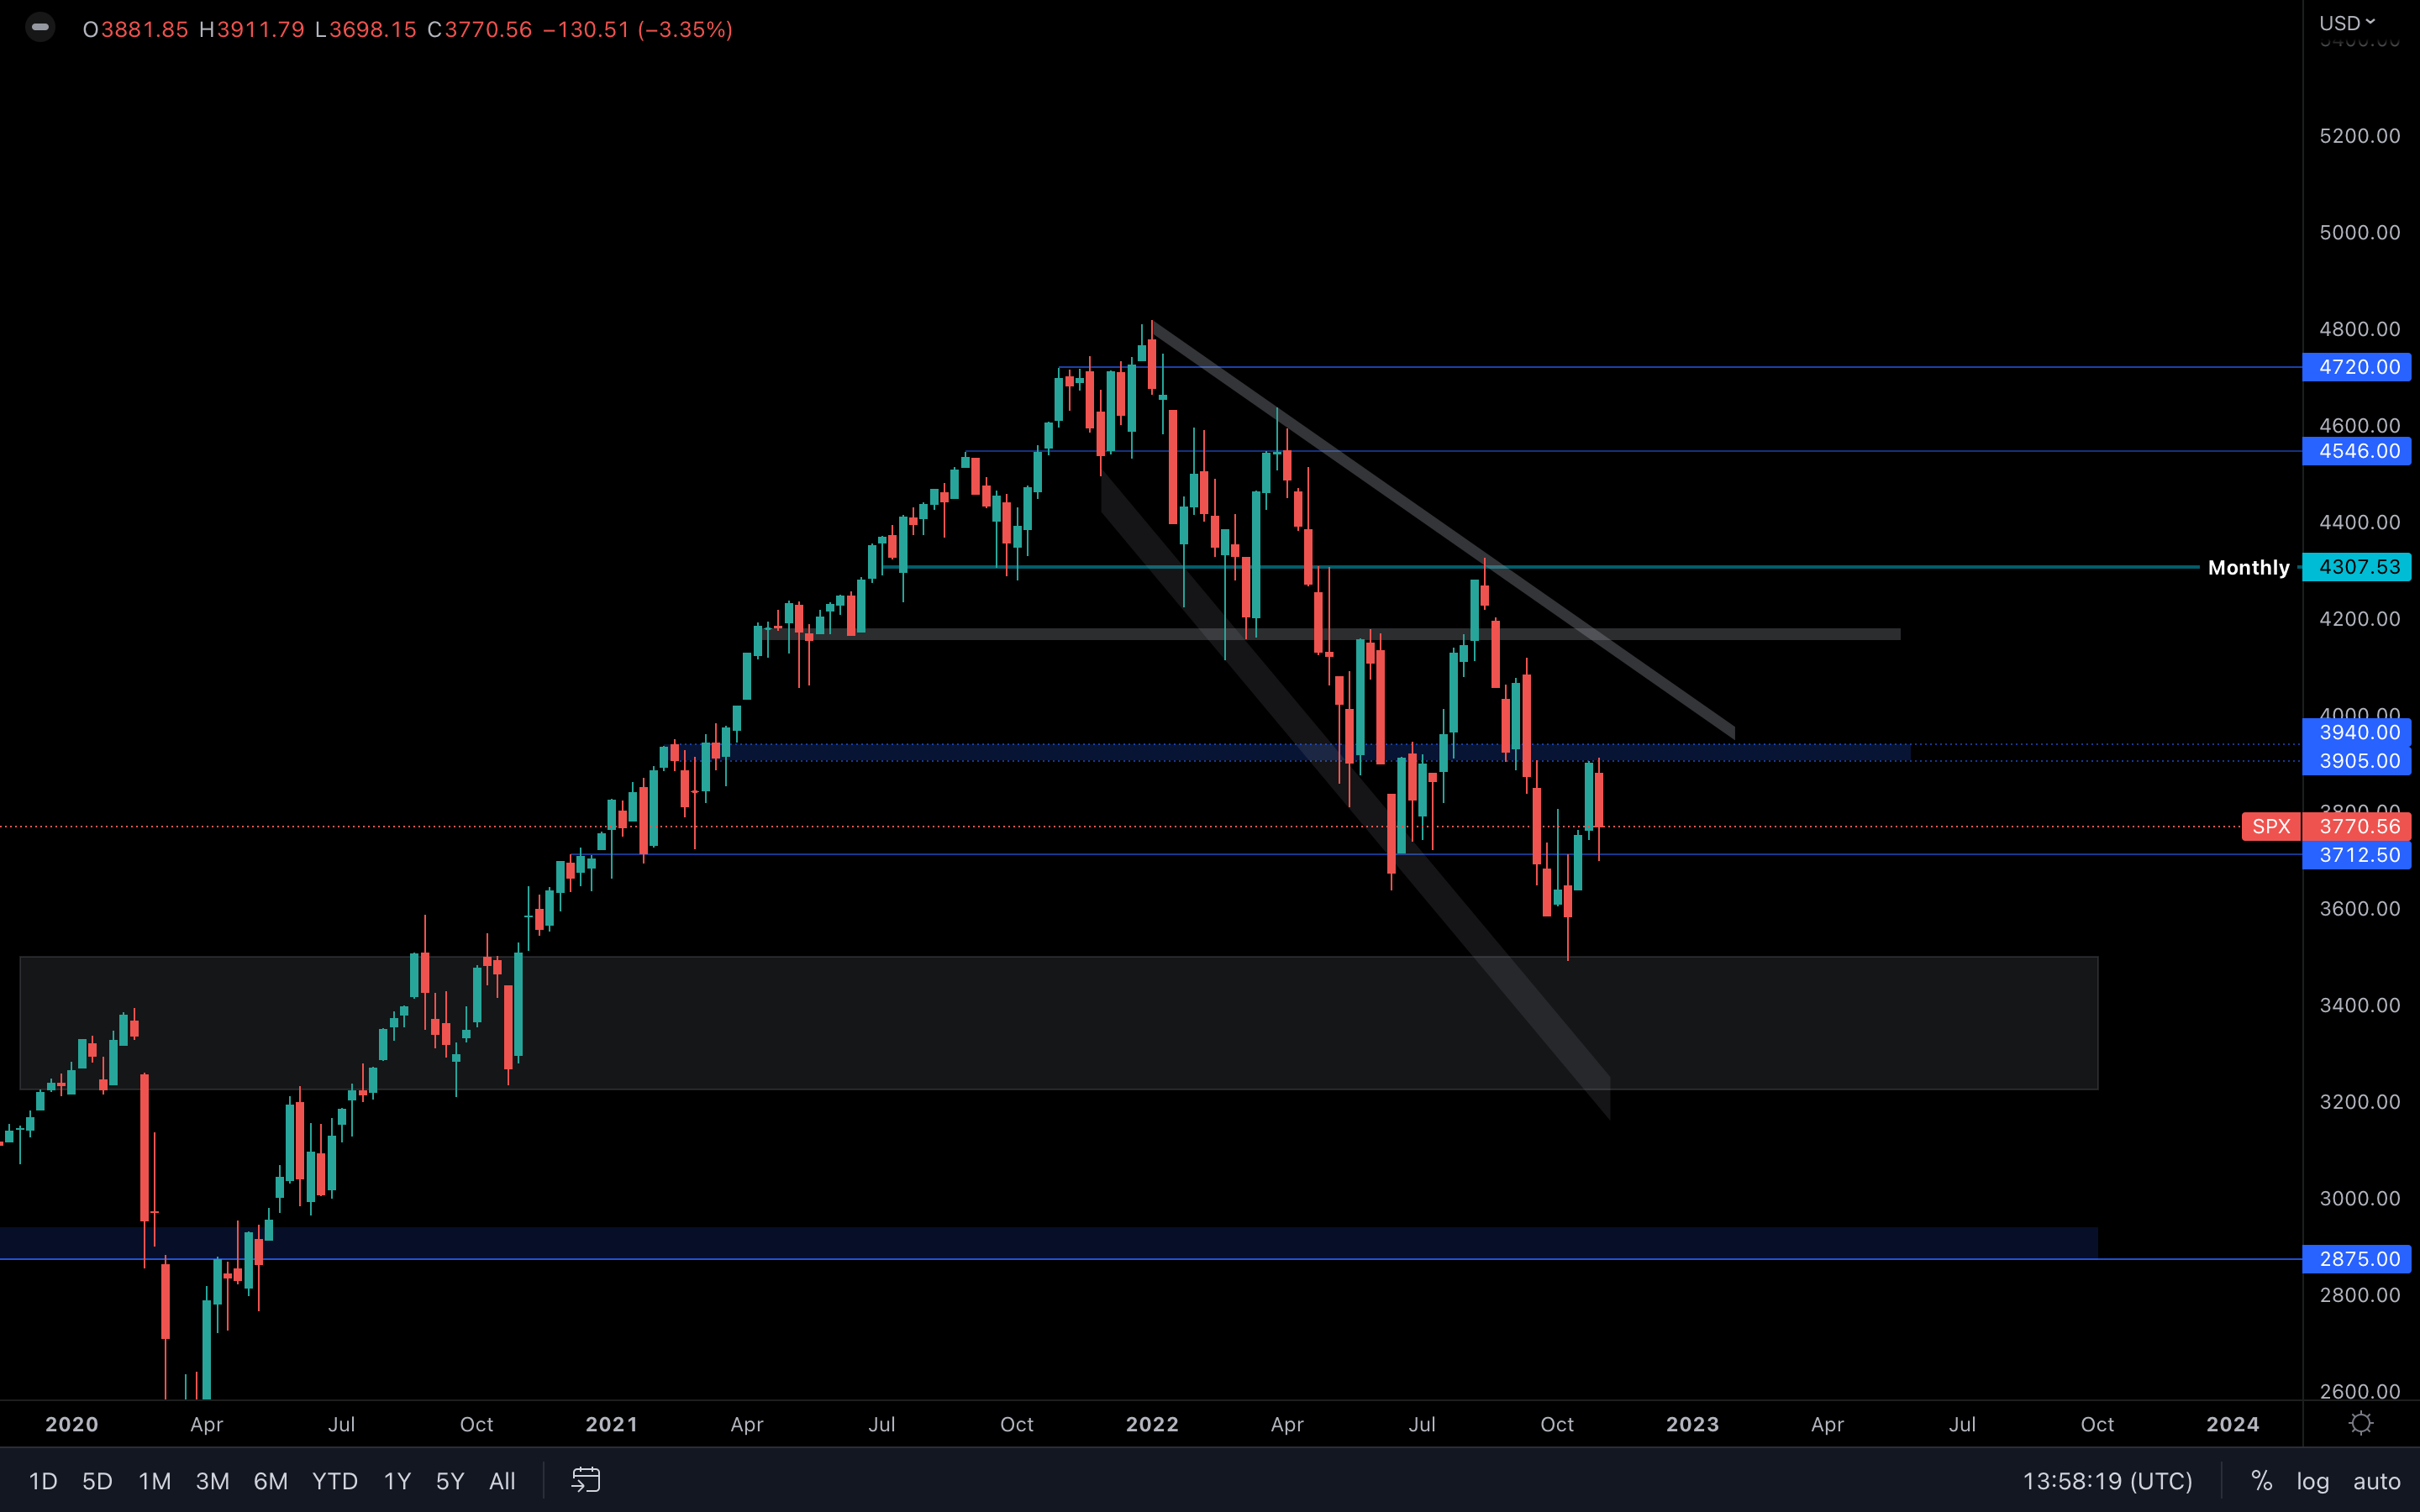Click the All date range button

(x=502, y=1481)
